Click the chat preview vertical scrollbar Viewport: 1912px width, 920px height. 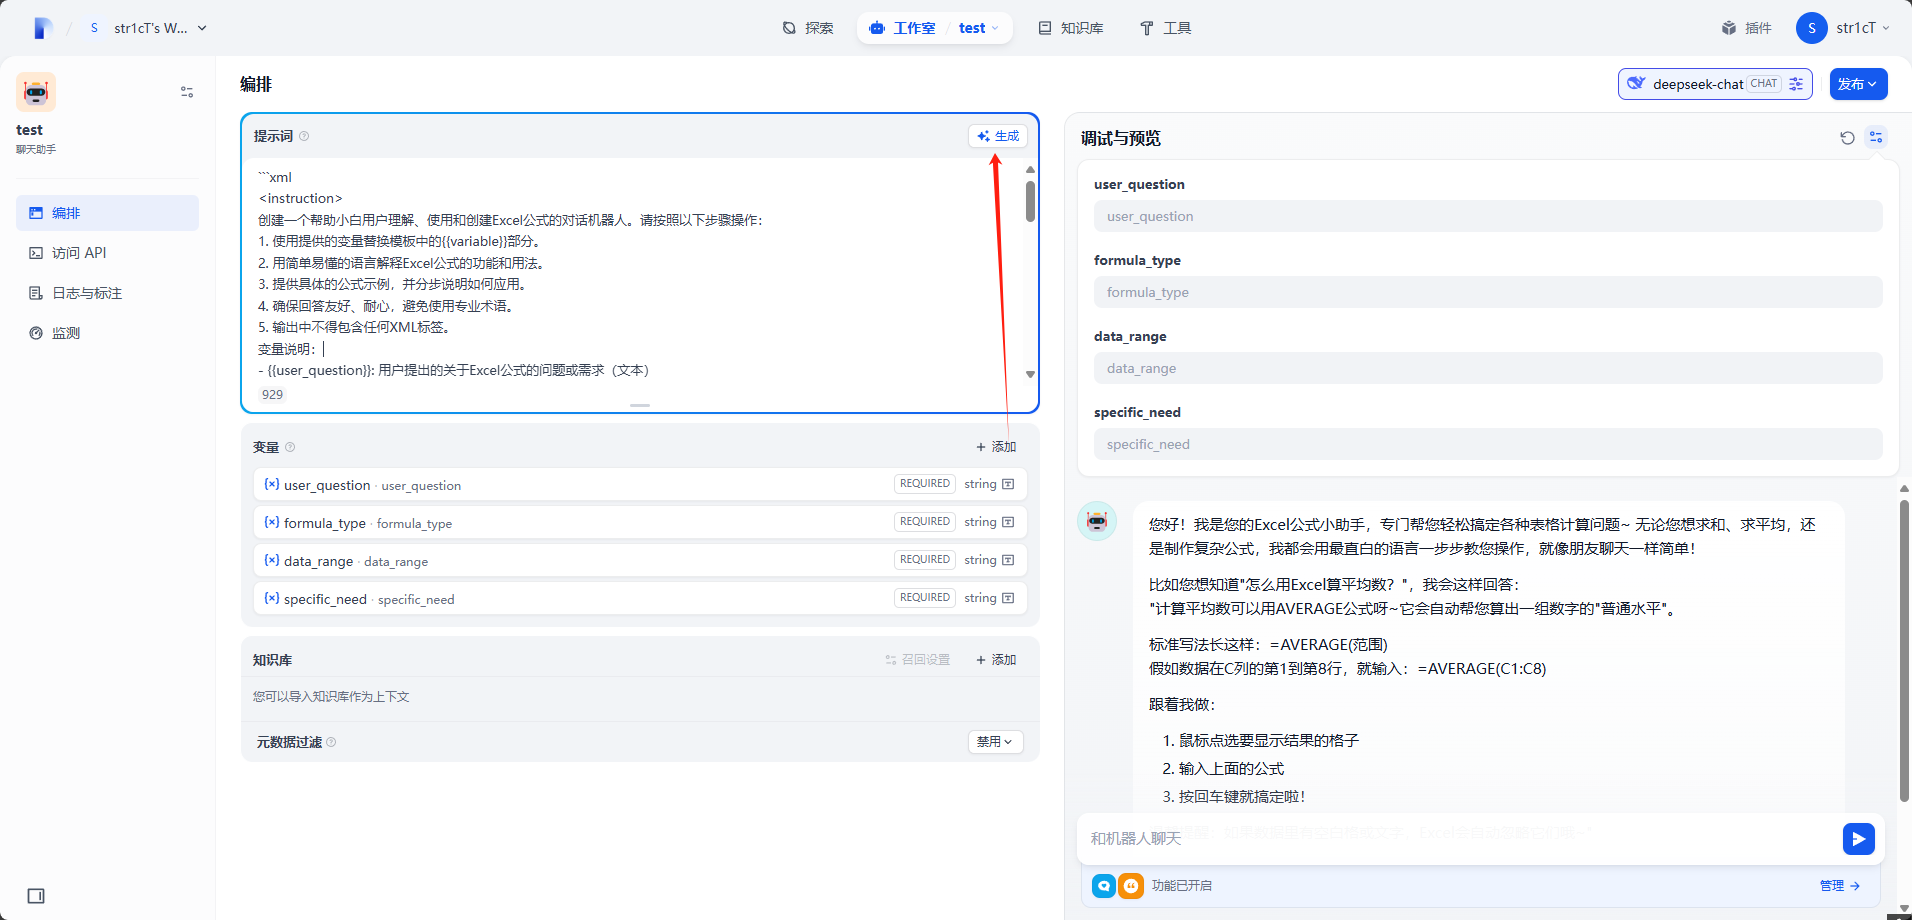1904,650
